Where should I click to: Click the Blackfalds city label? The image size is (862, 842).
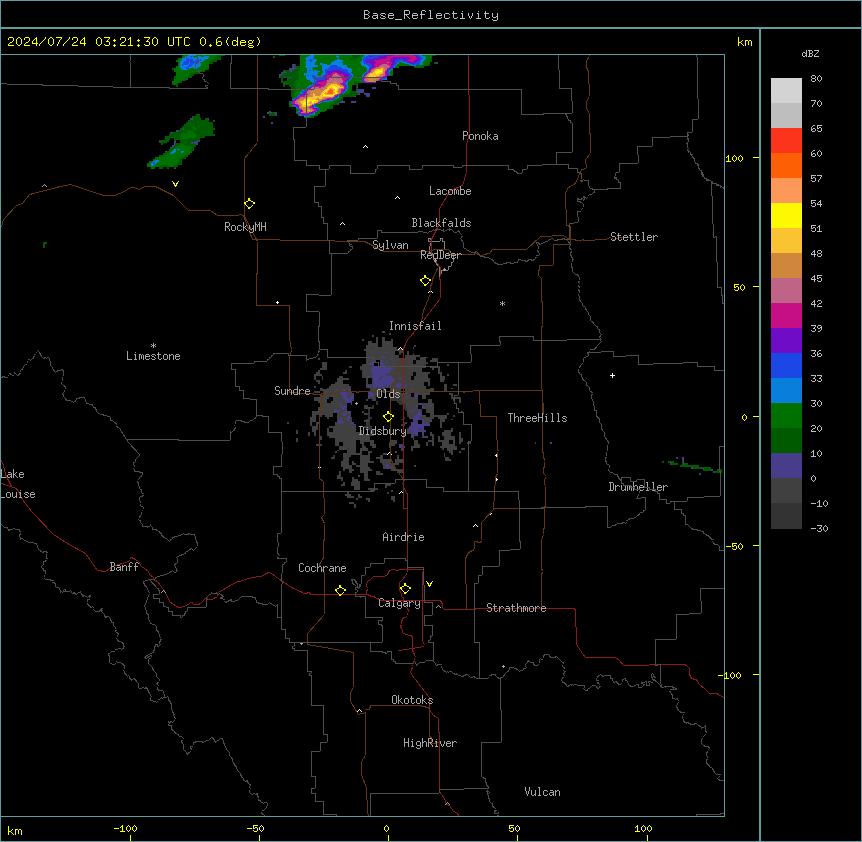click(x=441, y=223)
